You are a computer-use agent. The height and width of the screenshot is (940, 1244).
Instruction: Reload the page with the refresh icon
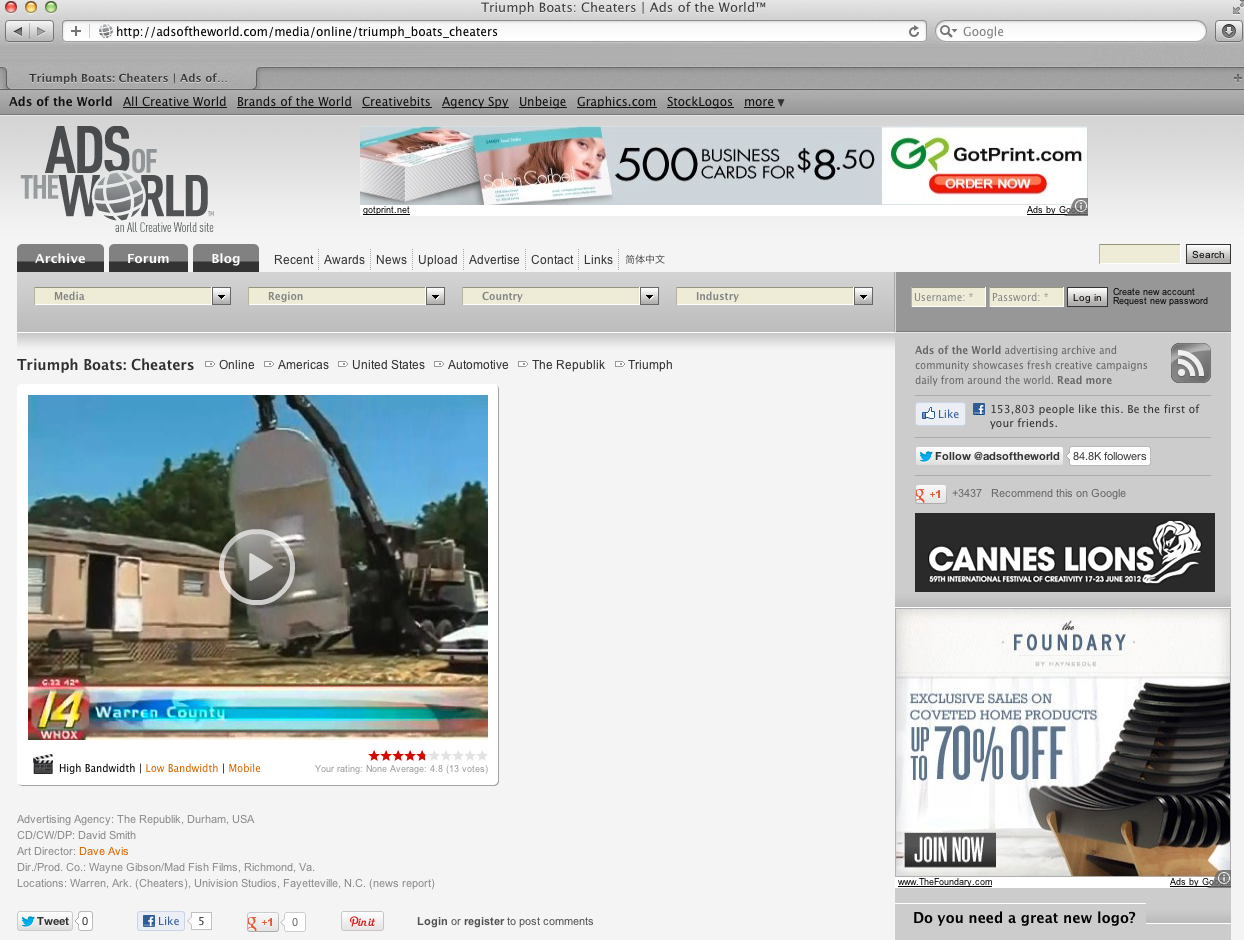point(913,31)
